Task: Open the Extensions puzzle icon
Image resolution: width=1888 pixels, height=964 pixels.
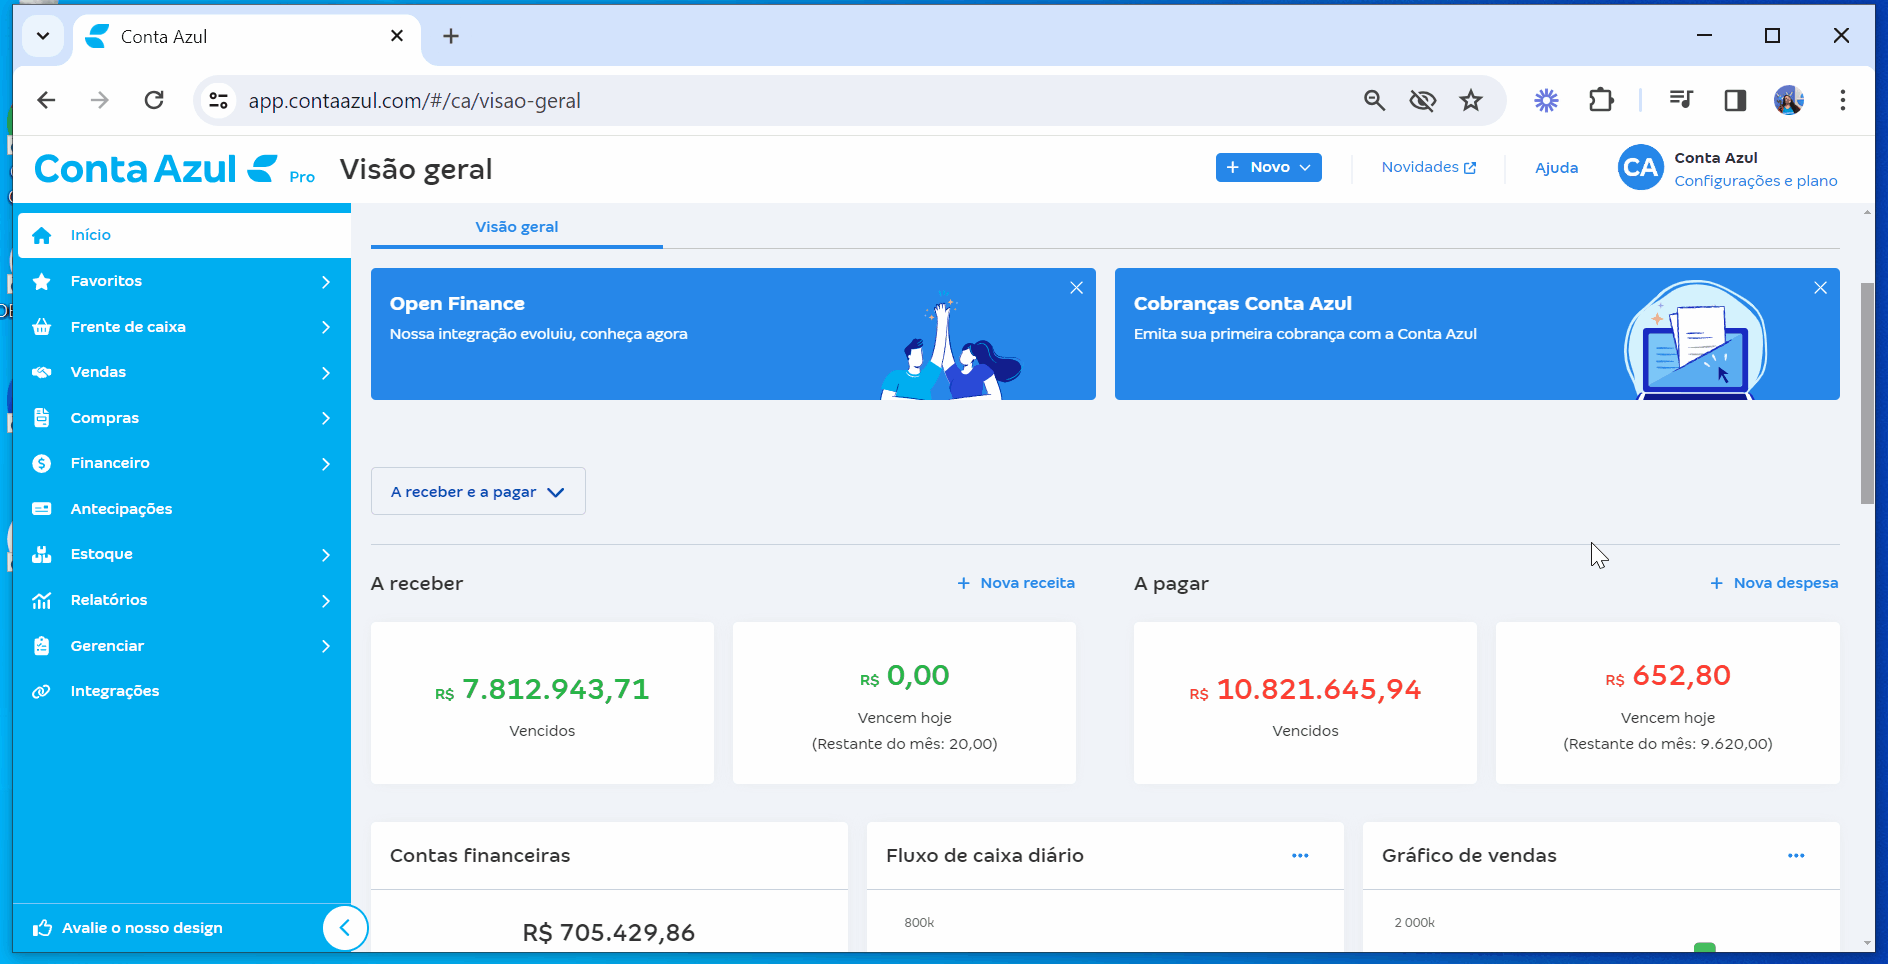Action: coord(1601,100)
